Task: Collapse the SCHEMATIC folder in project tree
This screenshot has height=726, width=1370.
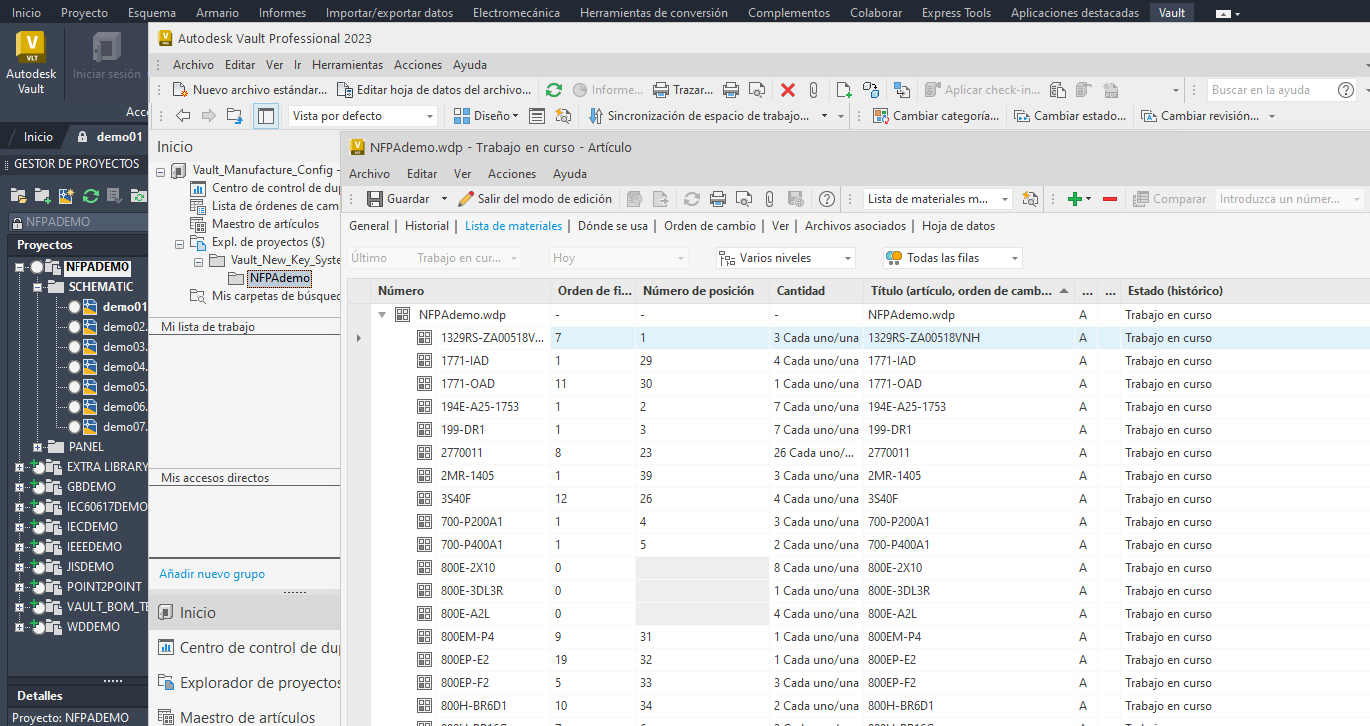Action: (38, 287)
